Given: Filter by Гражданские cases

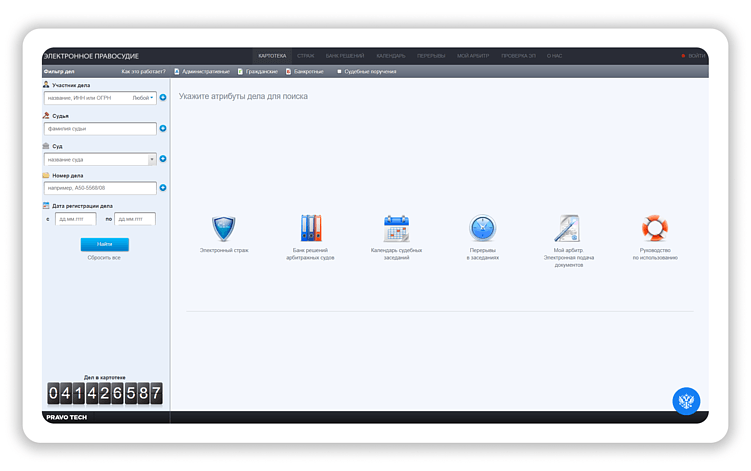Looking at the screenshot, I should [x=258, y=71].
